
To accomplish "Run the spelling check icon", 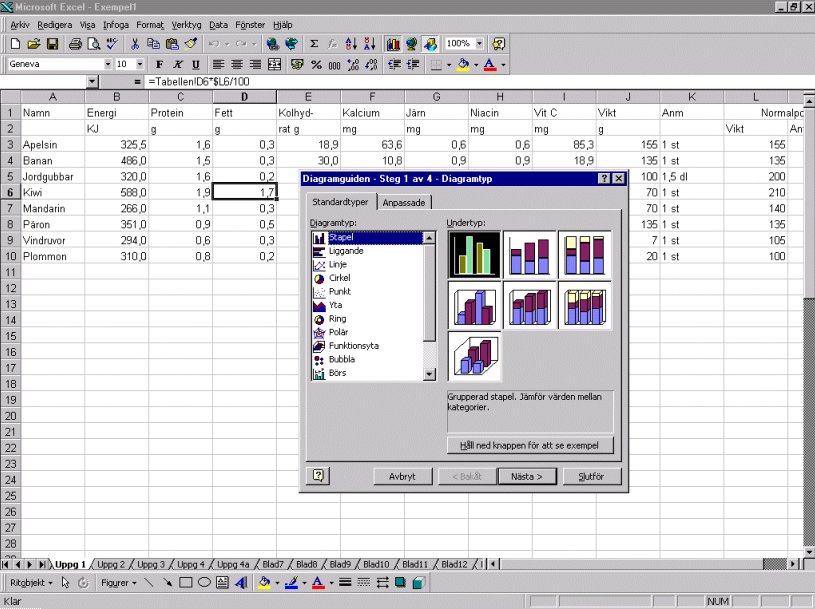I will point(112,44).
